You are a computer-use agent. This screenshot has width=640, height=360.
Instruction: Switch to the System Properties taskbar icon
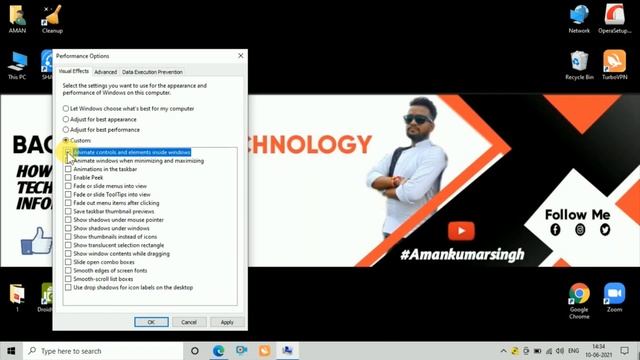pyautogui.click(x=287, y=351)
